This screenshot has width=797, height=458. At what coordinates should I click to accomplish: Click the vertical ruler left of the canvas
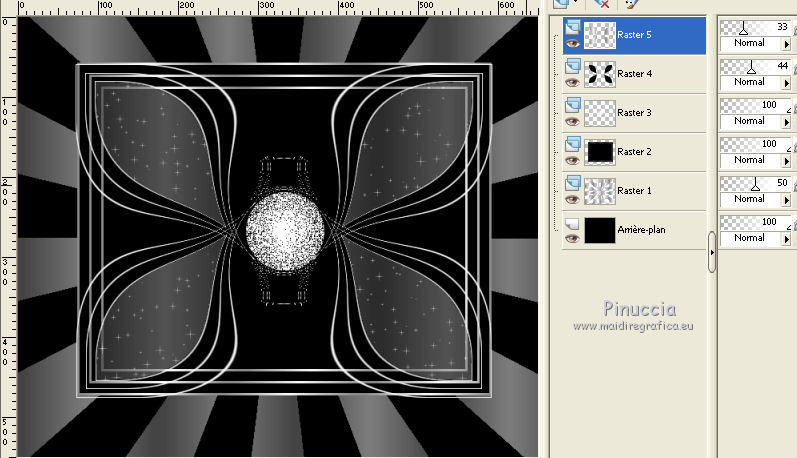8,236
